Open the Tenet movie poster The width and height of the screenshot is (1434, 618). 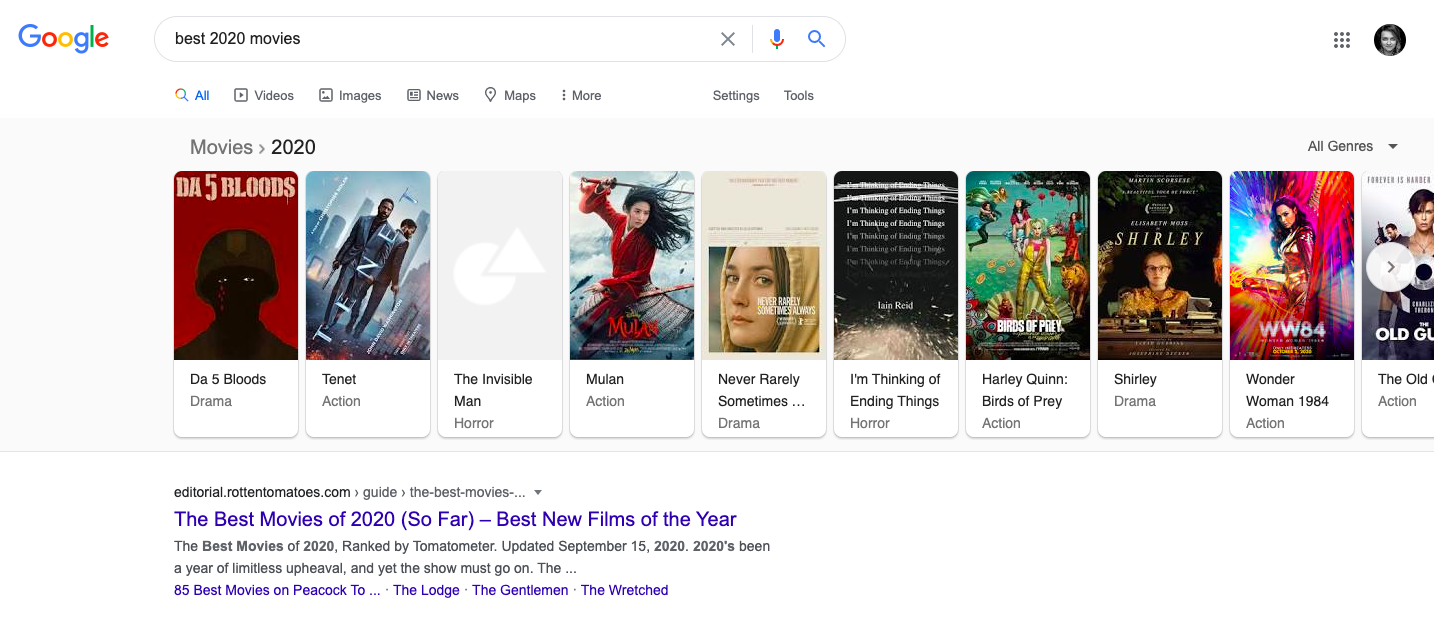pos(368,265)
